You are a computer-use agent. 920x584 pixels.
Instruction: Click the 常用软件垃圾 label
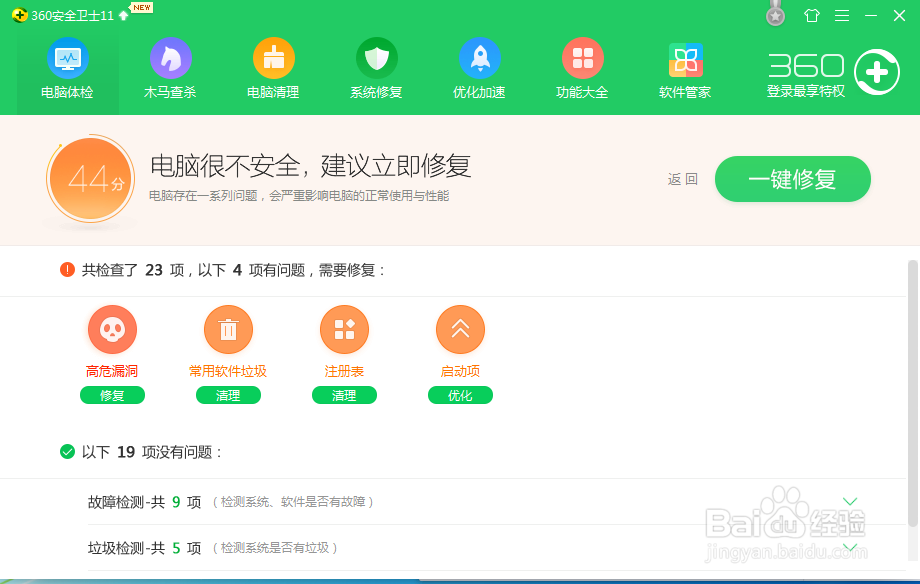pos(228,371)
